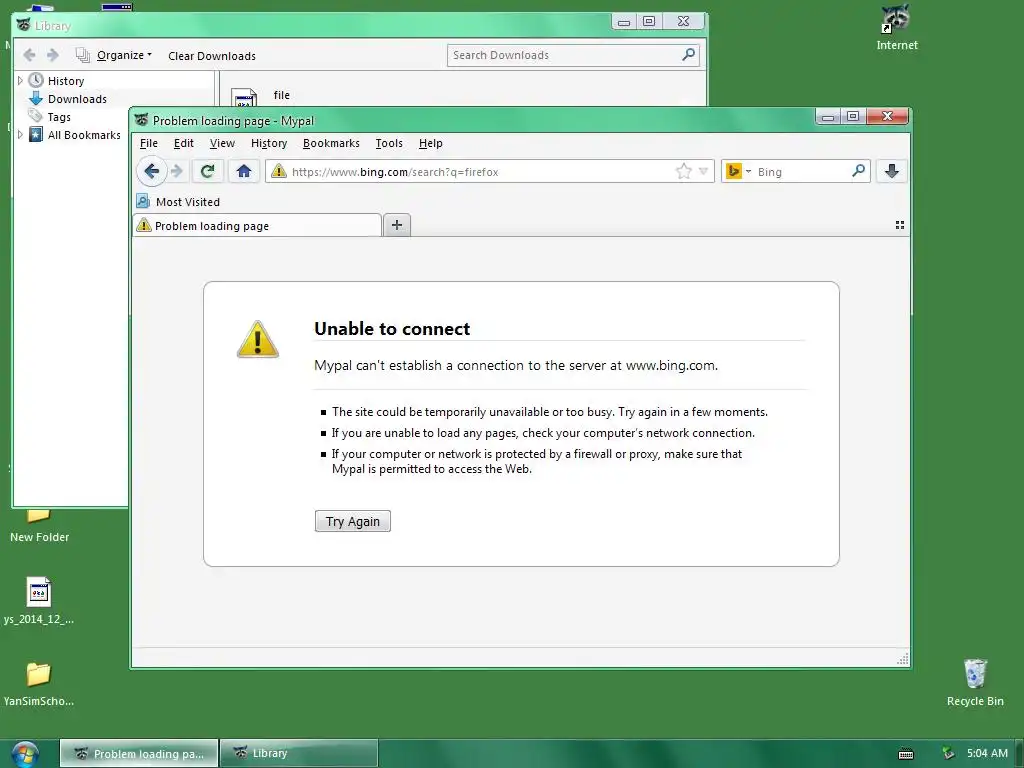Click the Mypal raccoon icon in title bar
This screenshot has width=1024, height=768.
pyautogui.click(x=141, y=120)
